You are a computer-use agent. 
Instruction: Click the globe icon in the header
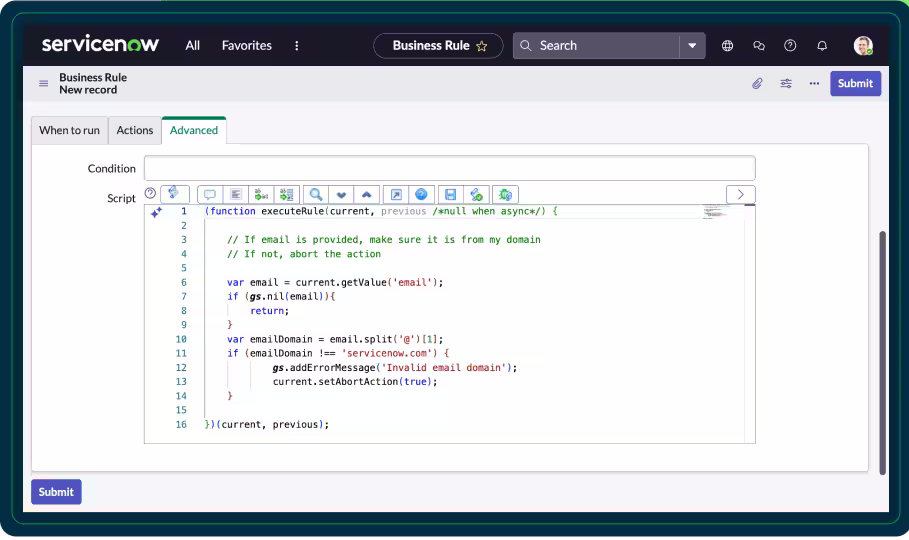tap(727, 46)
